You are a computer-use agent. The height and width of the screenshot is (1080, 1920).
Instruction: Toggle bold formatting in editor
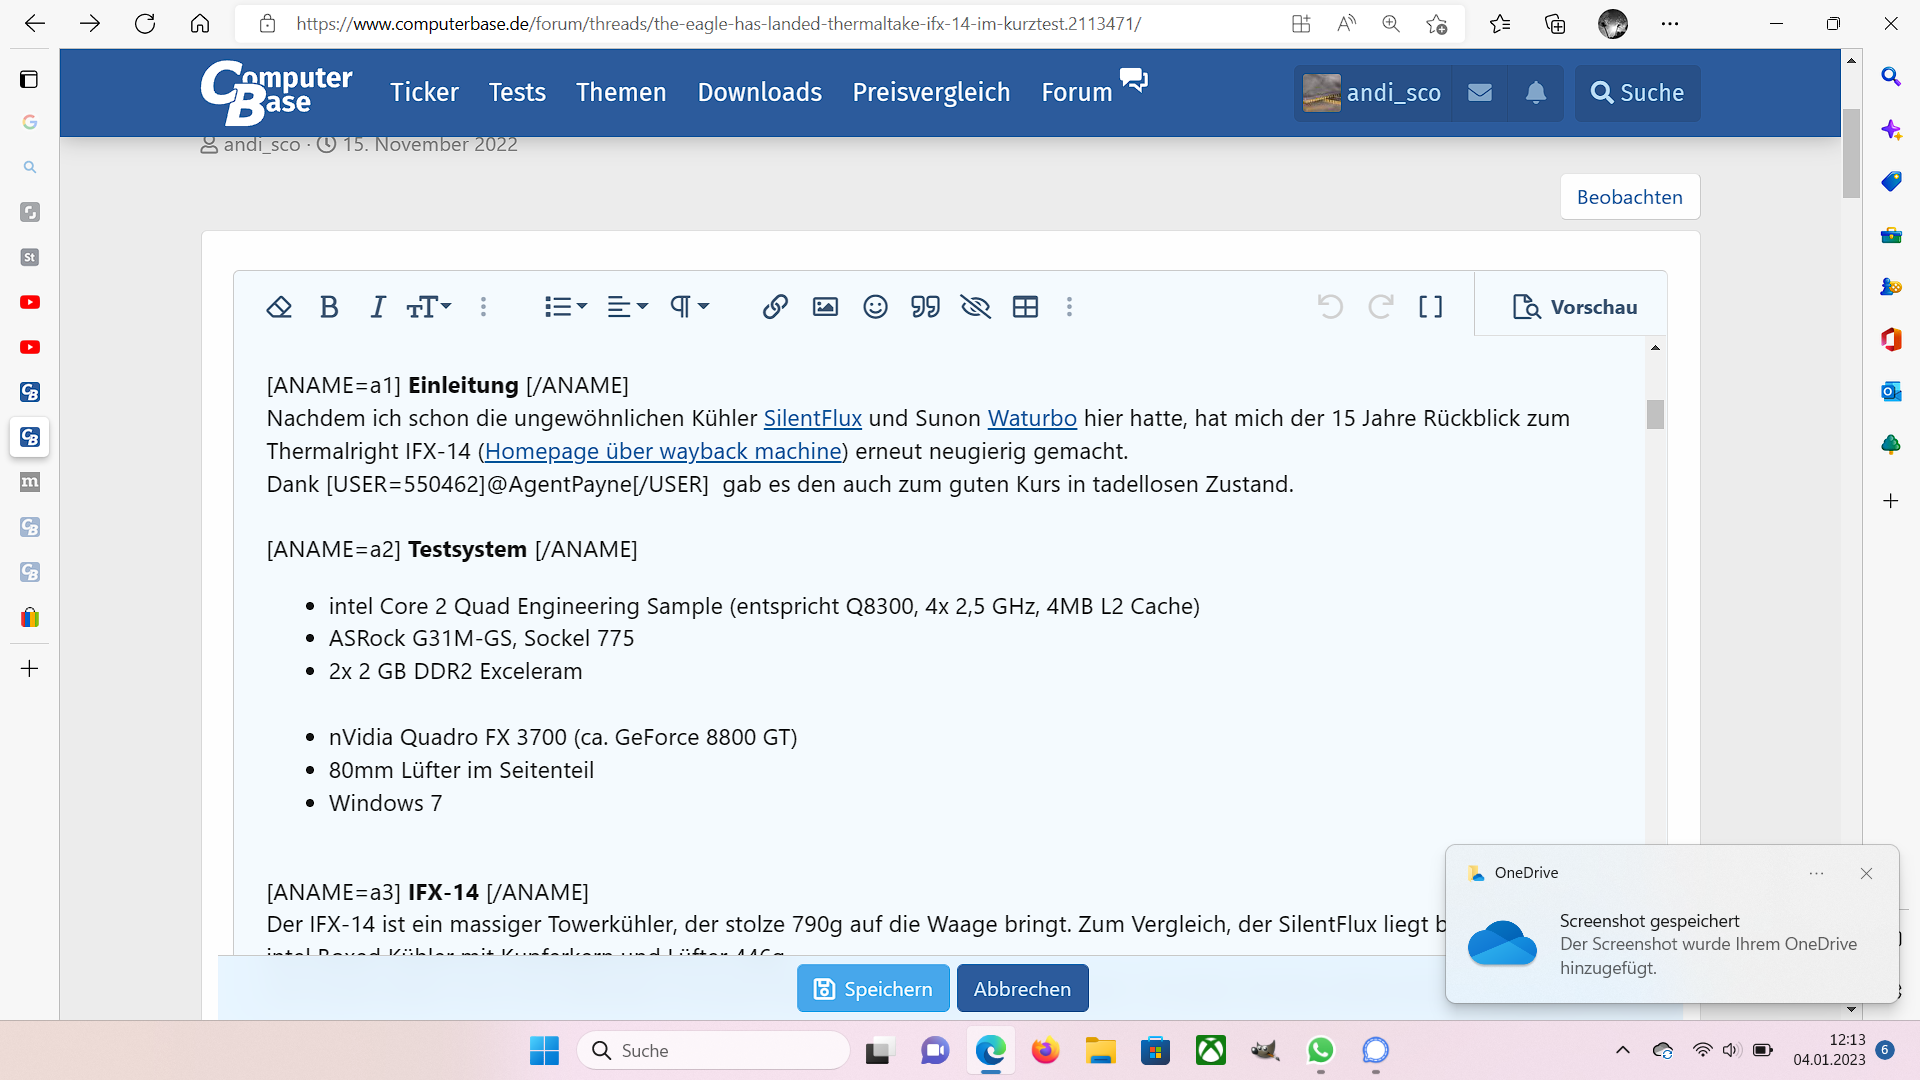(x=329, y=307)
